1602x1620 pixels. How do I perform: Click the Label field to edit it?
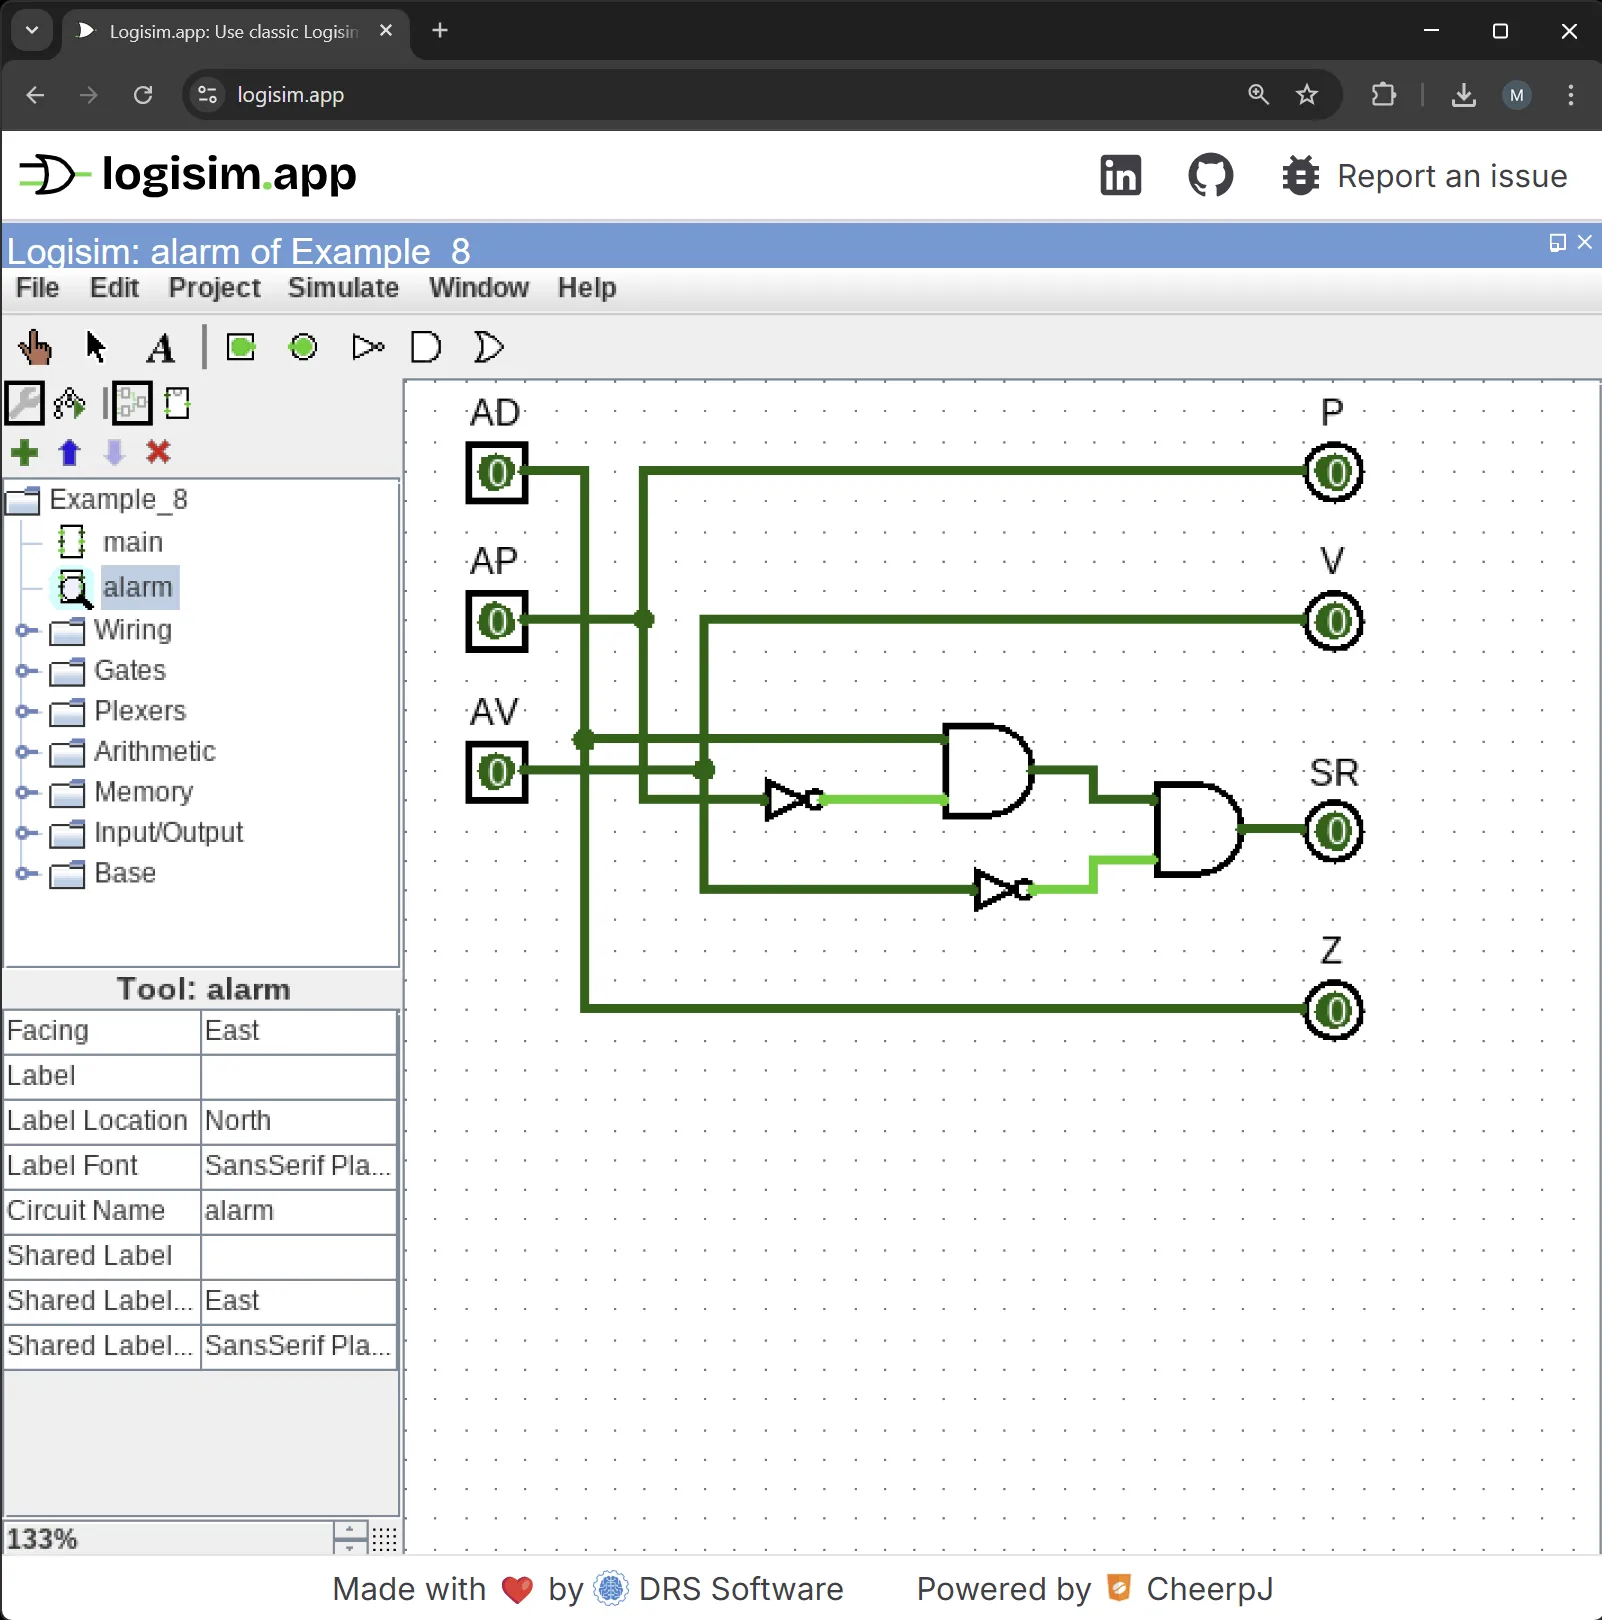[x=297, y=1076]
